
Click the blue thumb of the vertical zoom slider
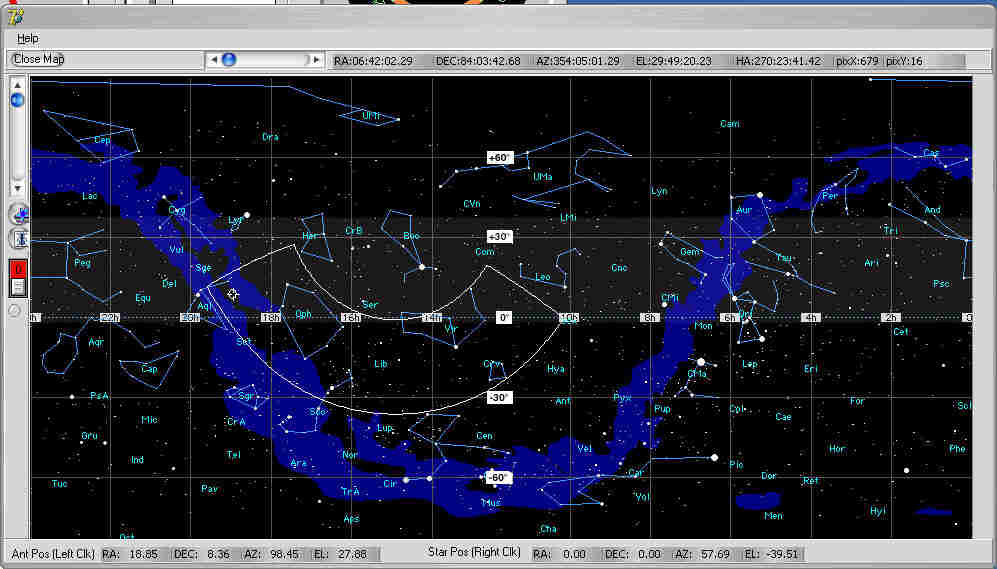click(17, 100)
